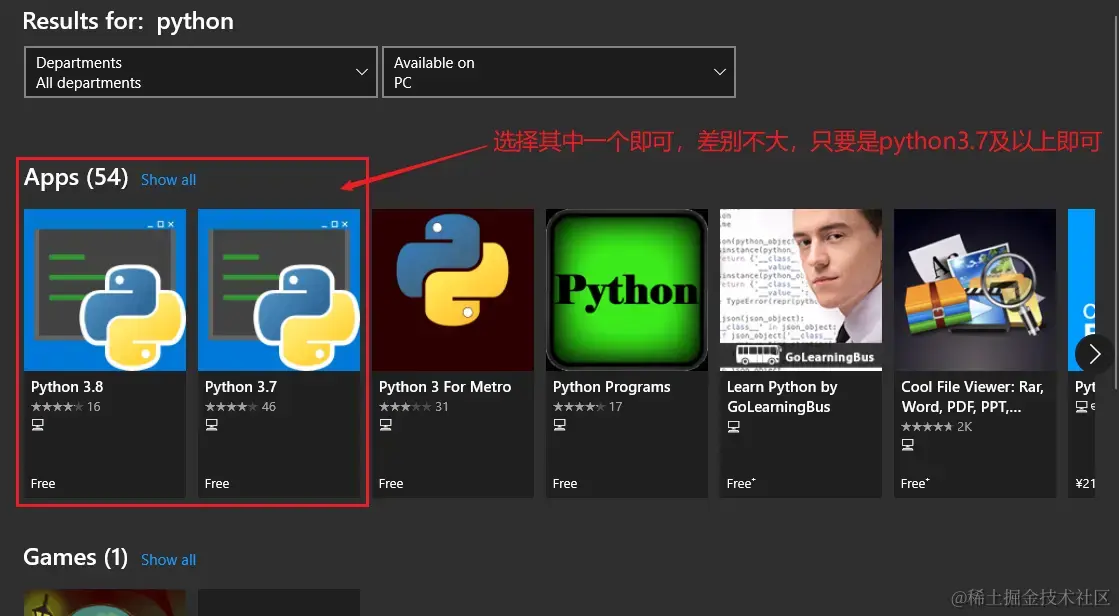Screen dimensions: 1119x616
Task: Show all Games results
Action: click(167, 560)
